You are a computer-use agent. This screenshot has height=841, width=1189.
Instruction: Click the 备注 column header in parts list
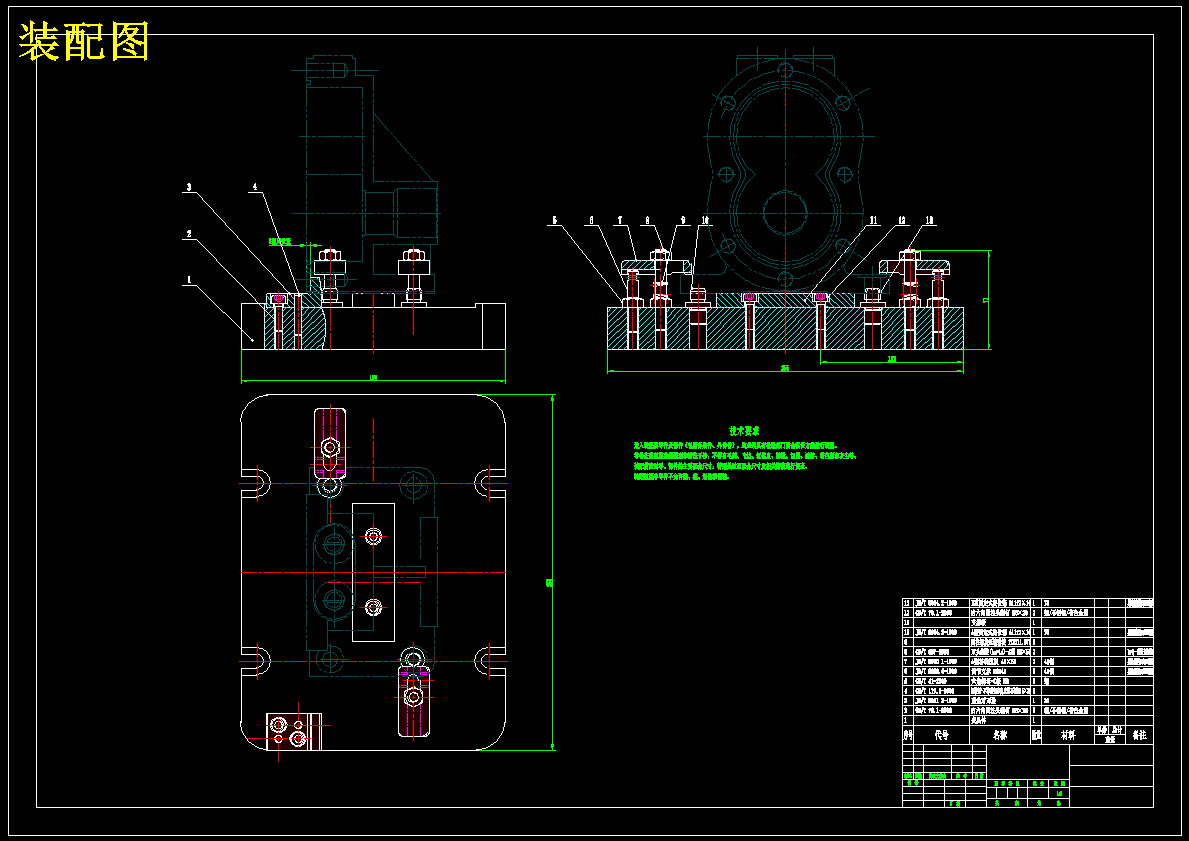click(1140, 735)
